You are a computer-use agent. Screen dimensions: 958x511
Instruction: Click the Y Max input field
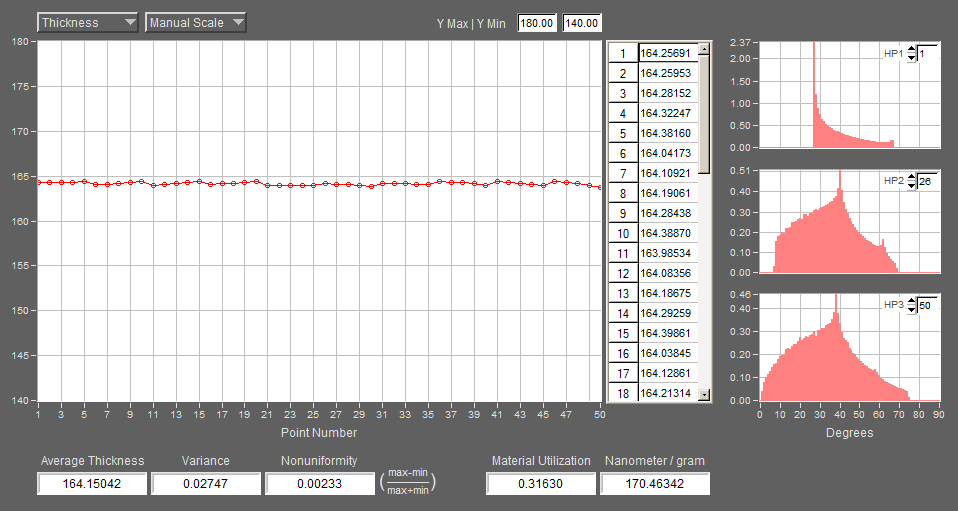tap(537, 22)
